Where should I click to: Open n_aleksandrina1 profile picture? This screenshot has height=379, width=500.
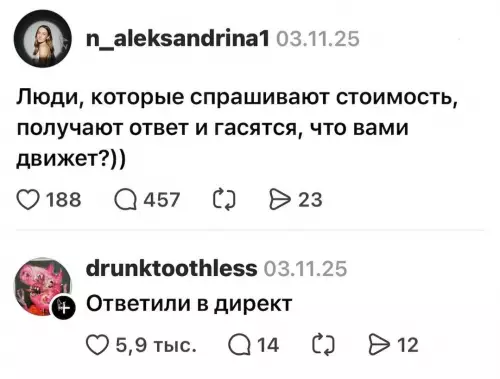coord(42,38)
